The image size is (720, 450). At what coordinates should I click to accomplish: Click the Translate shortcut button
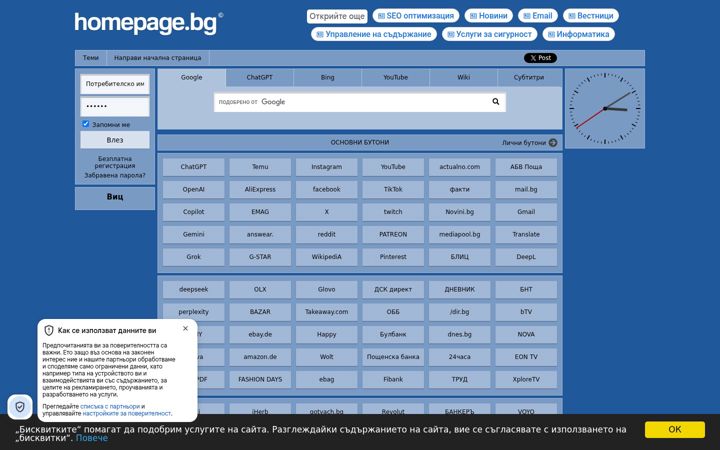click(526, 235)
